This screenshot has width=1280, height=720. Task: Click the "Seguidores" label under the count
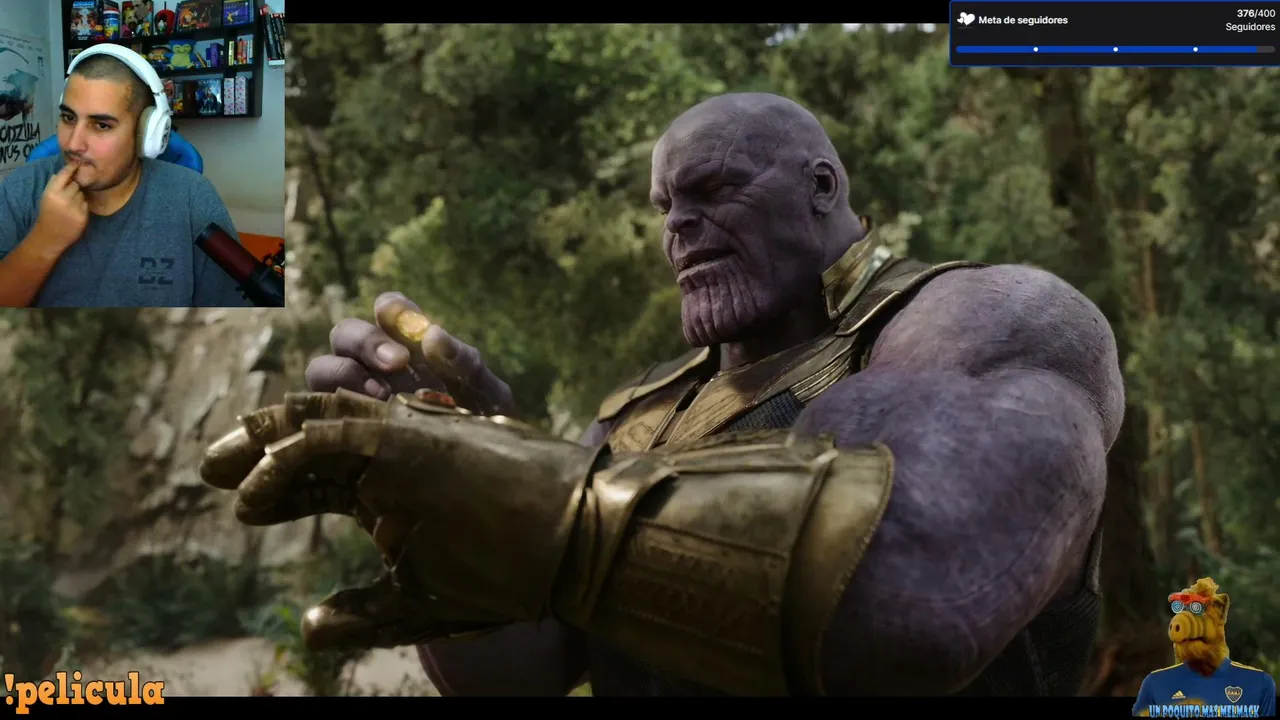[x=1250, y=27]
